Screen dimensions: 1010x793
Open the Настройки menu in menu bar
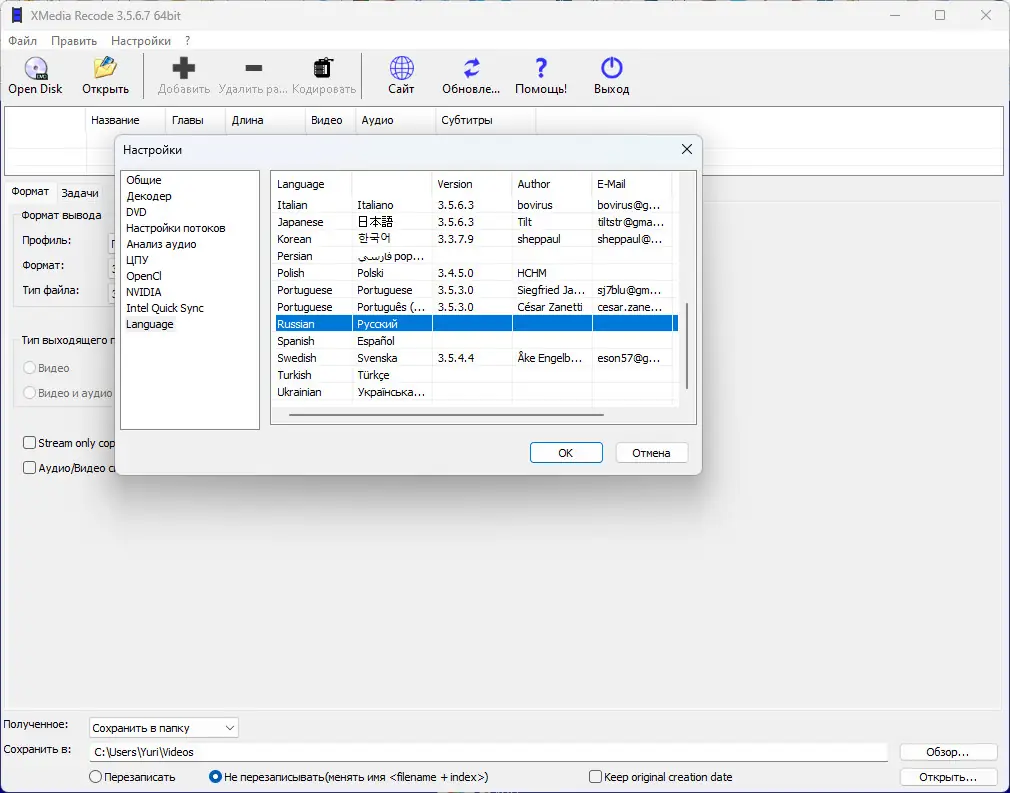pos(140,41)
